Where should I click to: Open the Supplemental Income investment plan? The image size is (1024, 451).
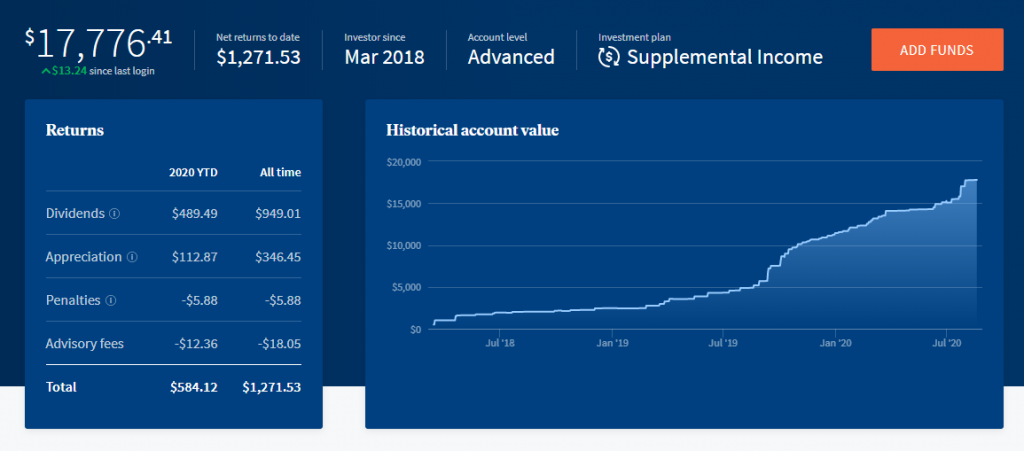[724, 57]
